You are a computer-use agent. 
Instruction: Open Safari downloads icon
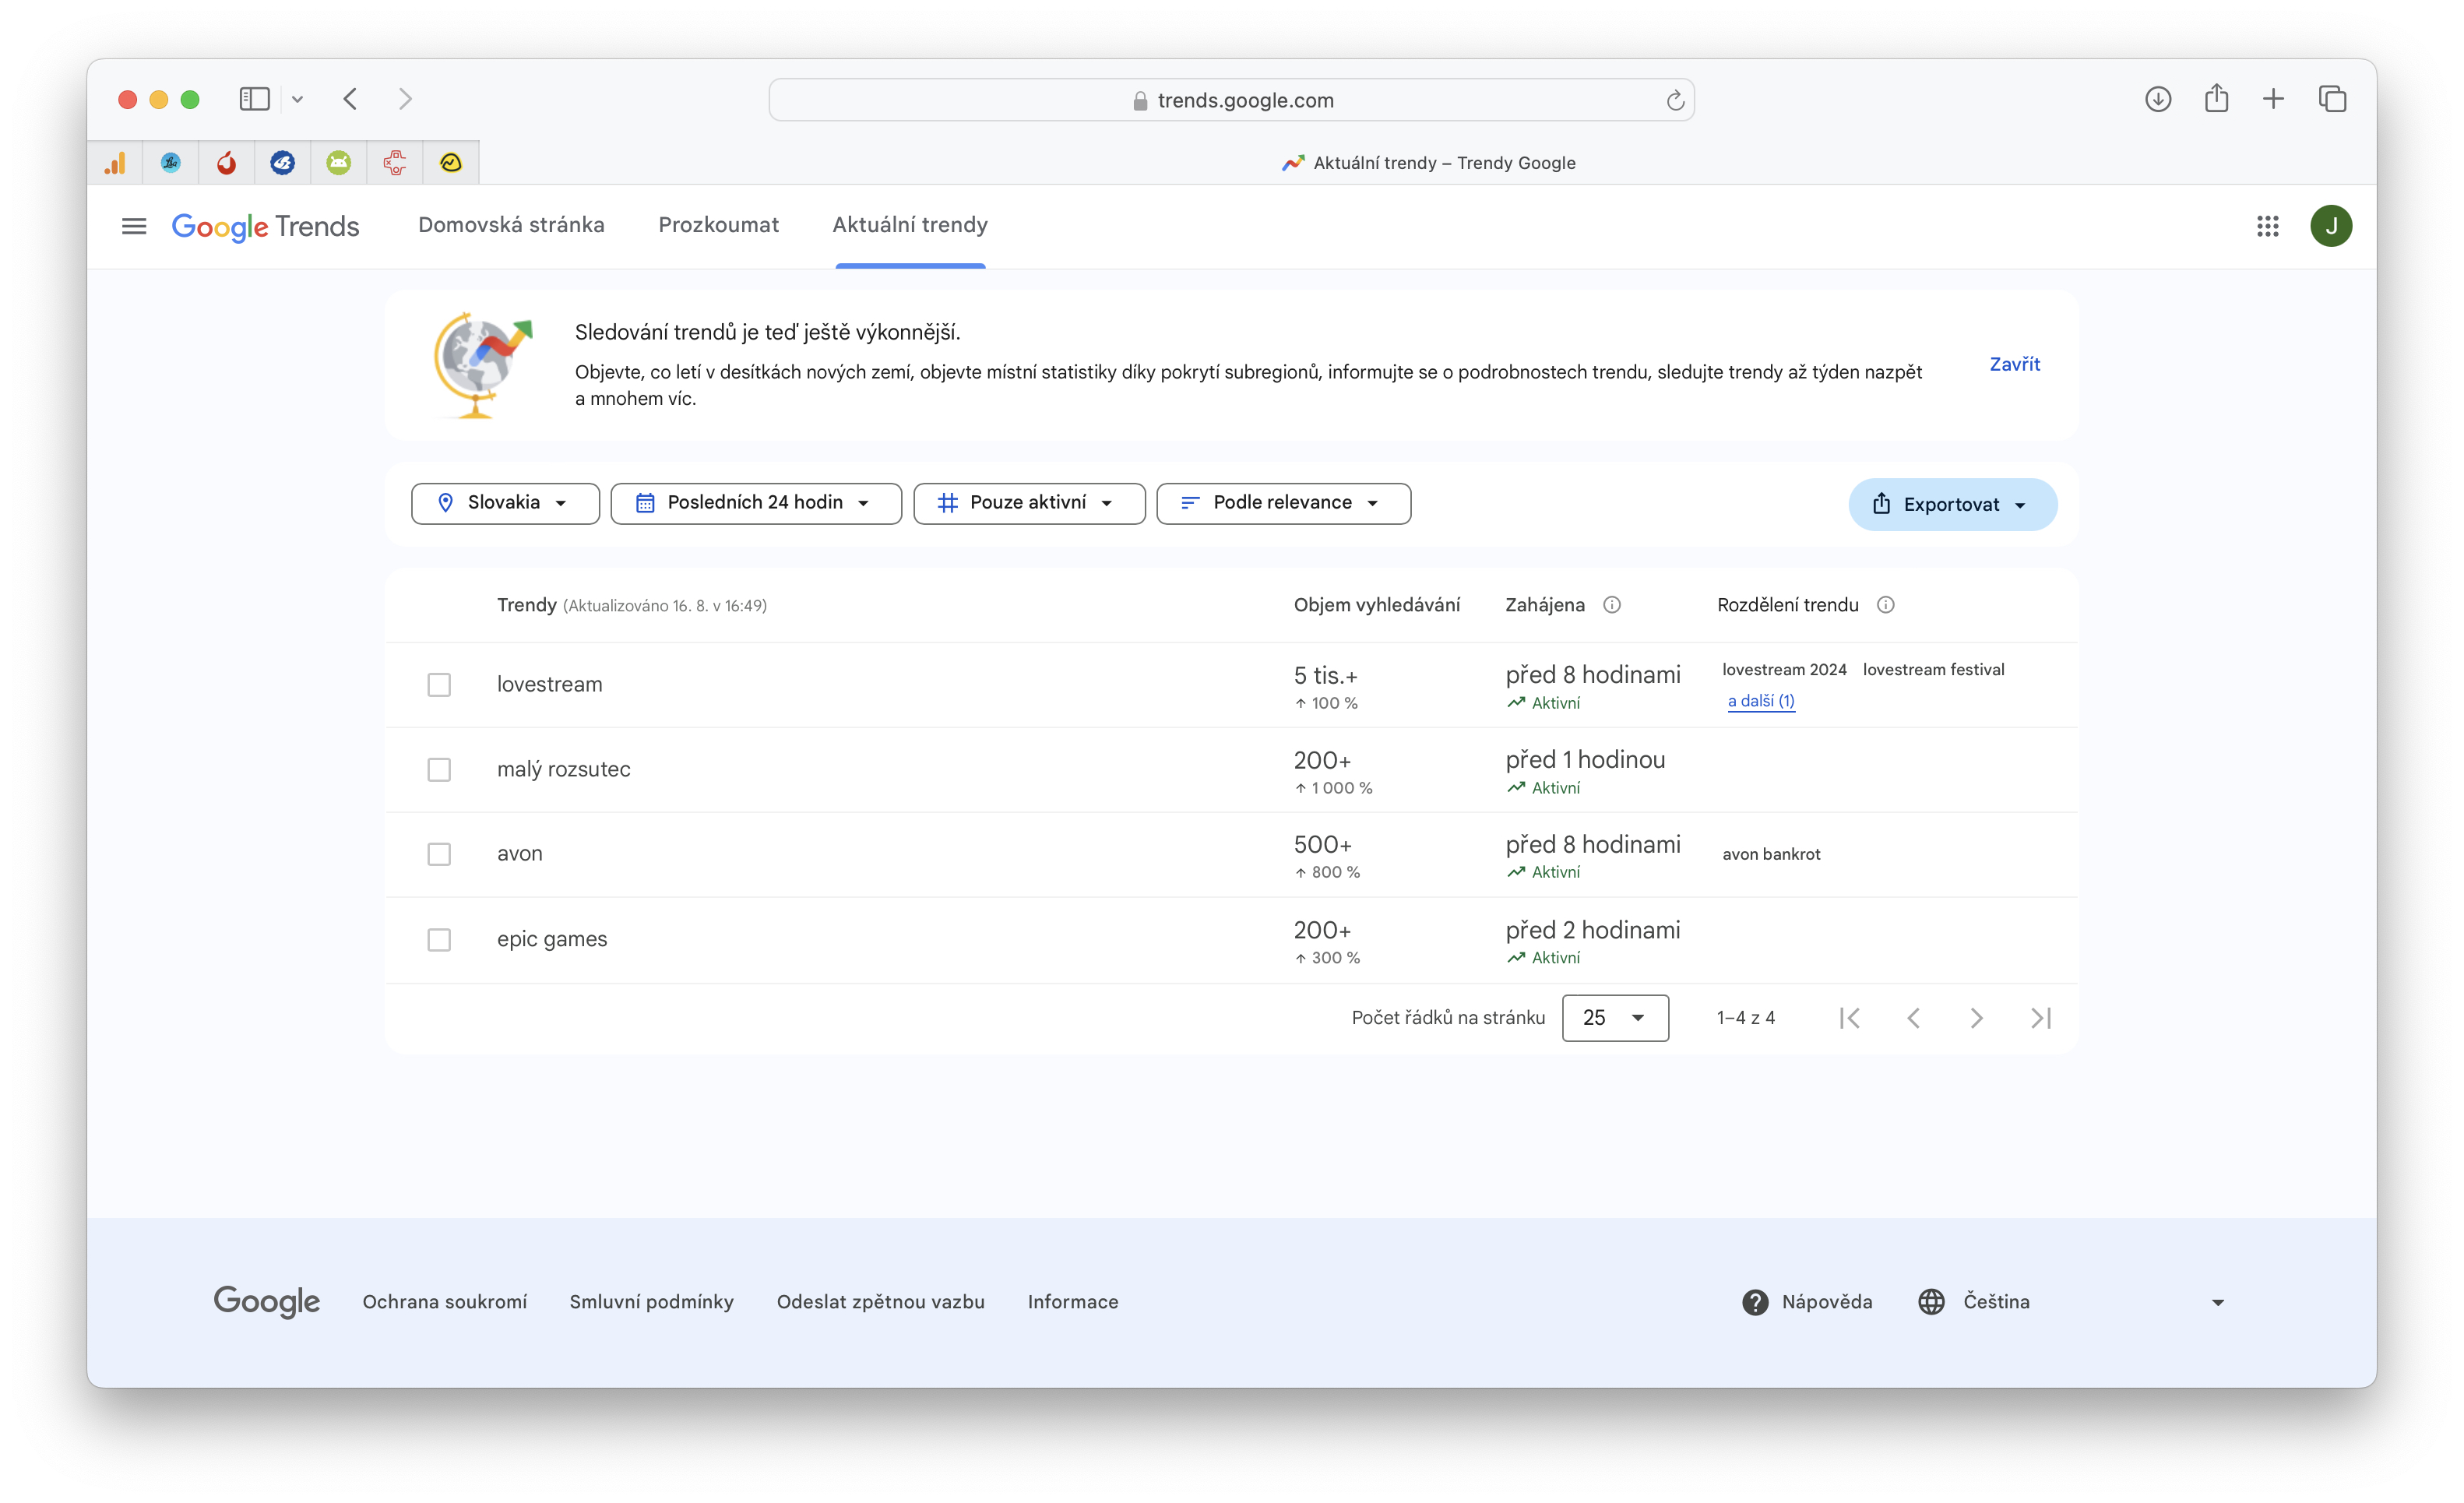pos(2157,99)
